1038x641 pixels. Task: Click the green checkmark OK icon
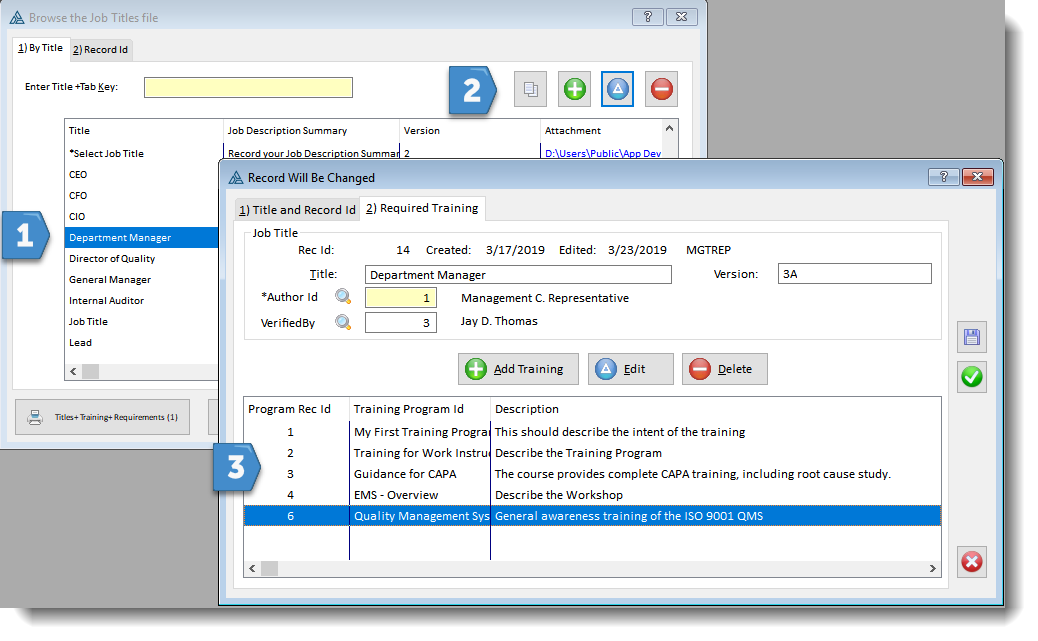[971, 377]
